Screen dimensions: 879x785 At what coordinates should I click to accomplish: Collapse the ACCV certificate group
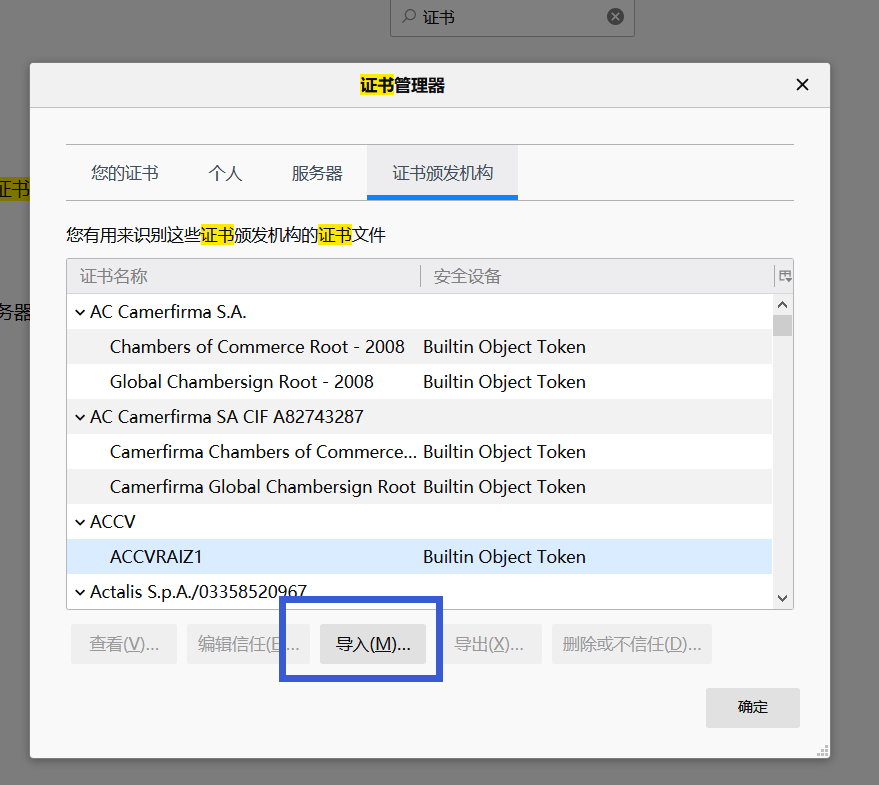[80, 521]
